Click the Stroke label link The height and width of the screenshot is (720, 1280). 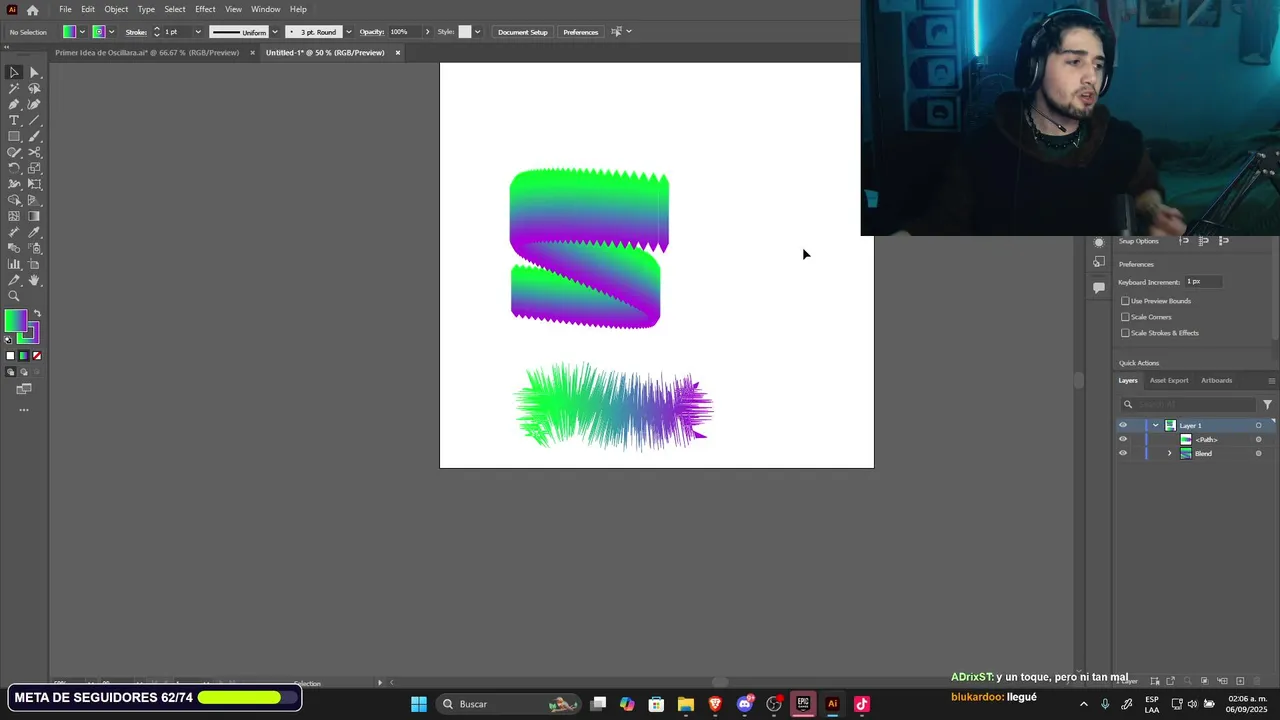[x=136, y=32]
